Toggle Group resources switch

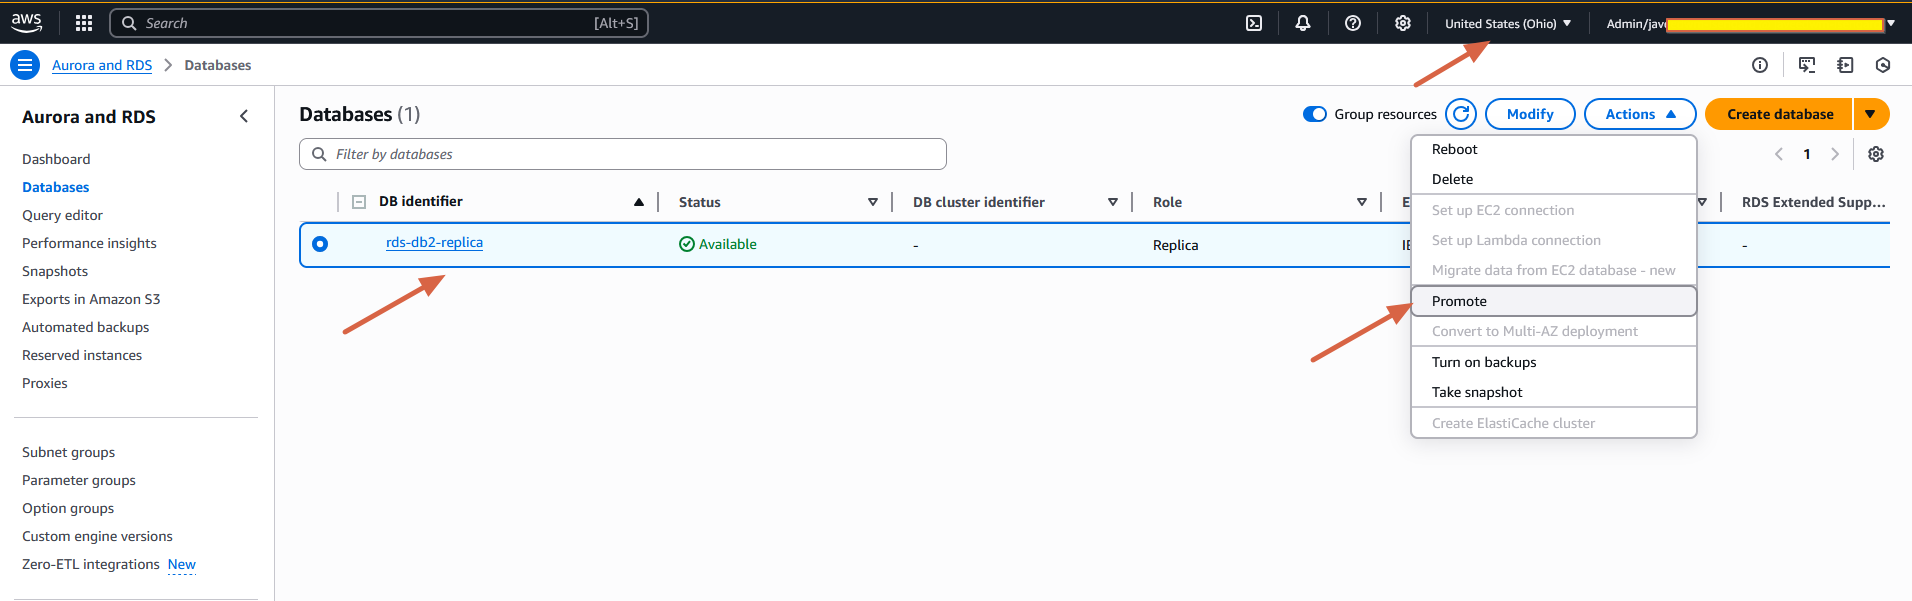point(1315,114)
